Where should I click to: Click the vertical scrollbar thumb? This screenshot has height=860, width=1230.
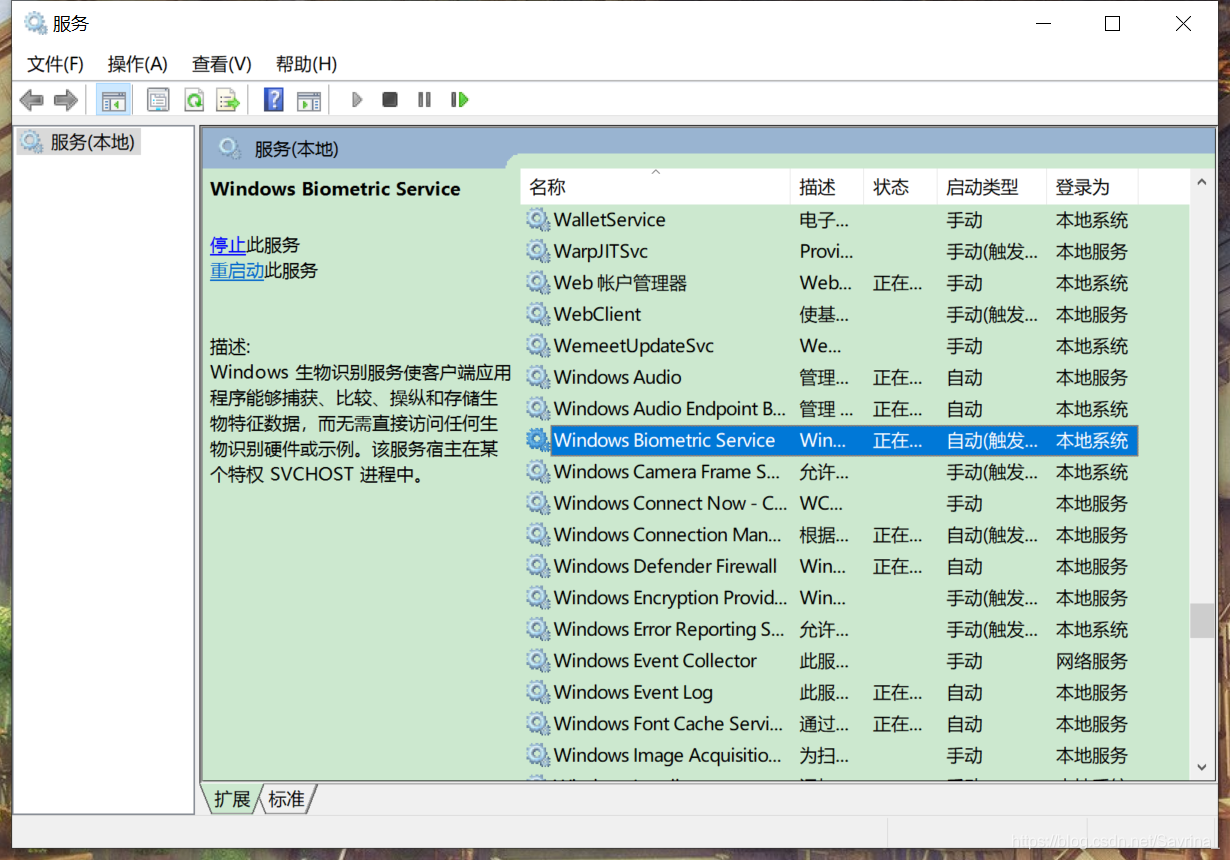[x=1202, y=621]
